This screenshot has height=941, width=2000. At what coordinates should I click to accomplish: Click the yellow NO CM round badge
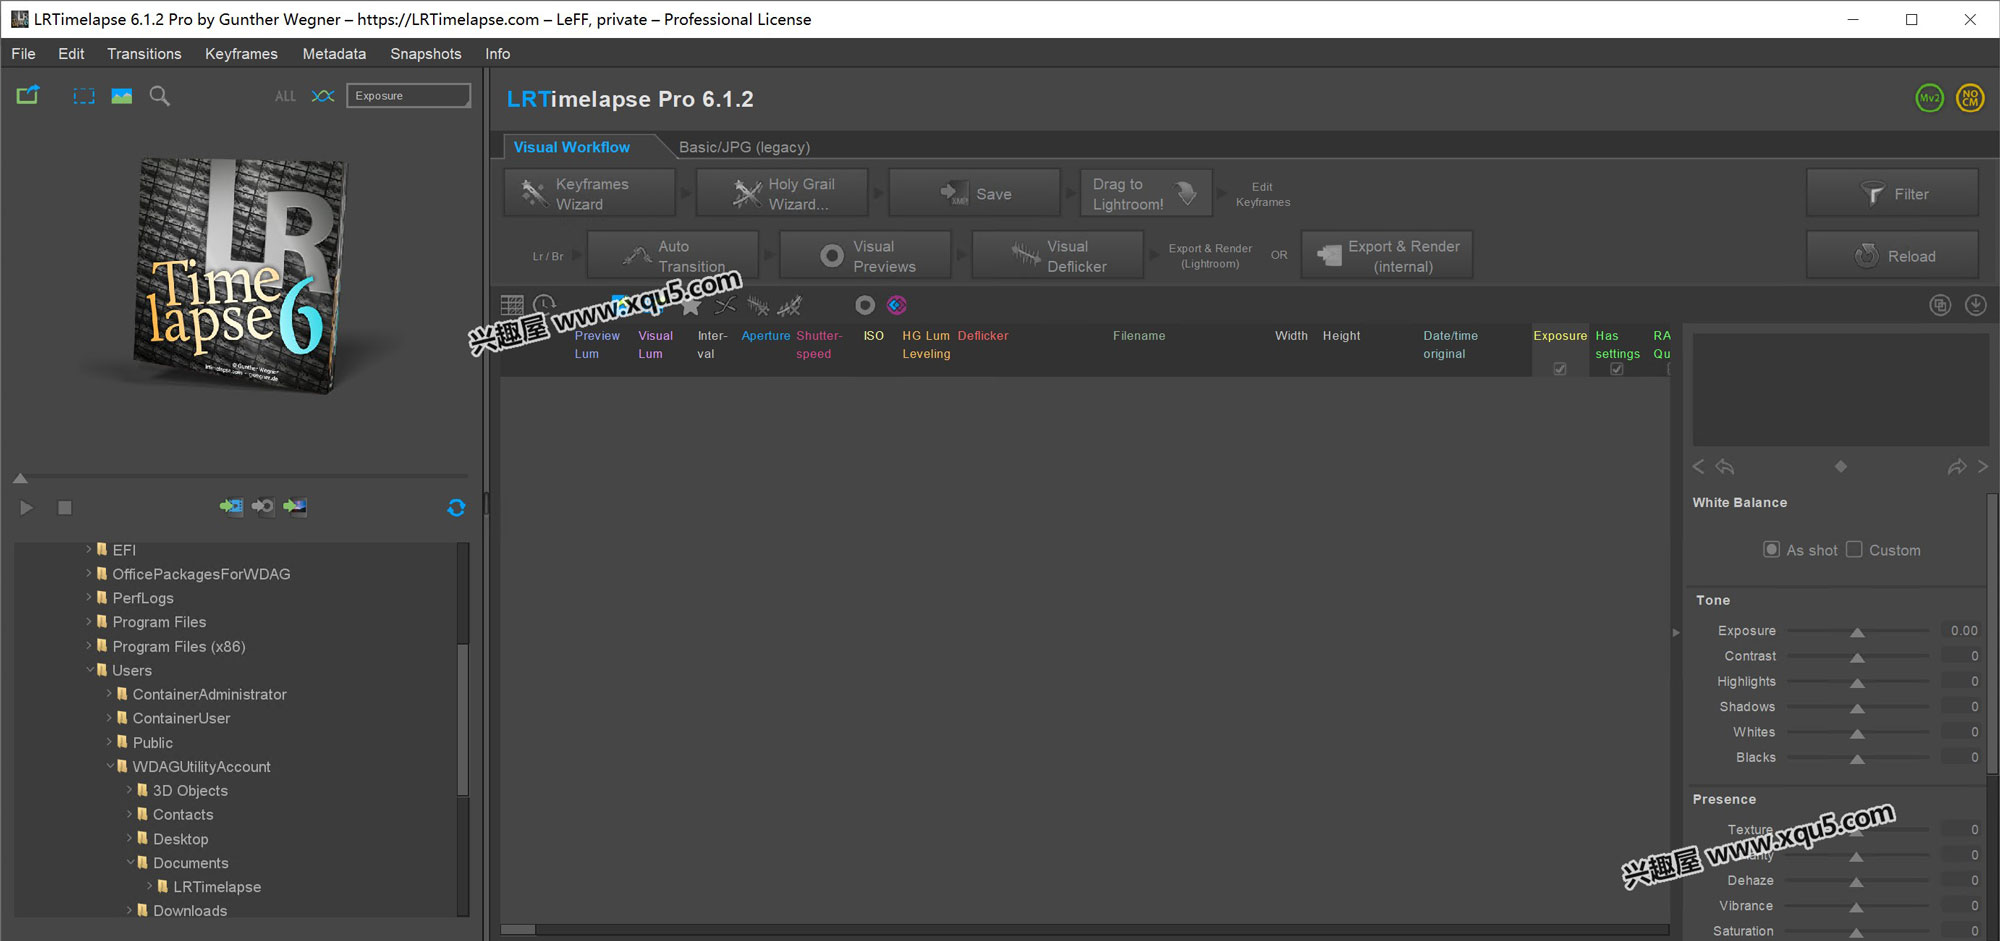click(1970, 98)
